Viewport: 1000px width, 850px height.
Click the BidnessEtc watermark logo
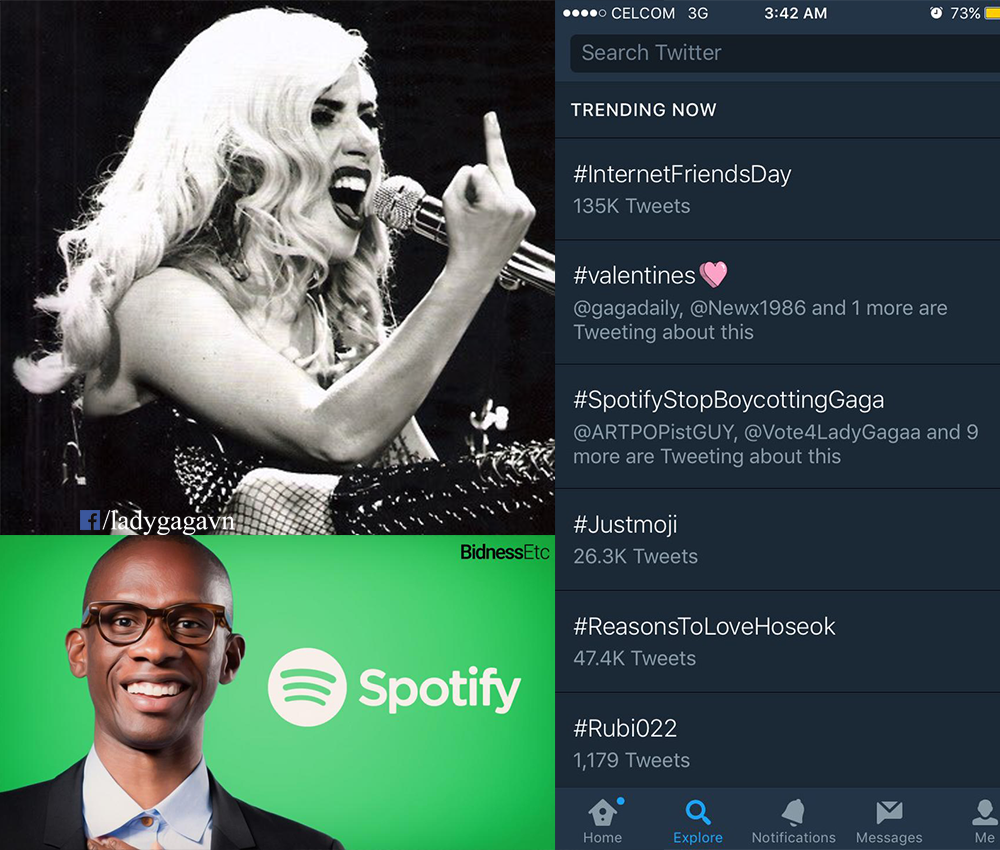click(x=504, y=552)
